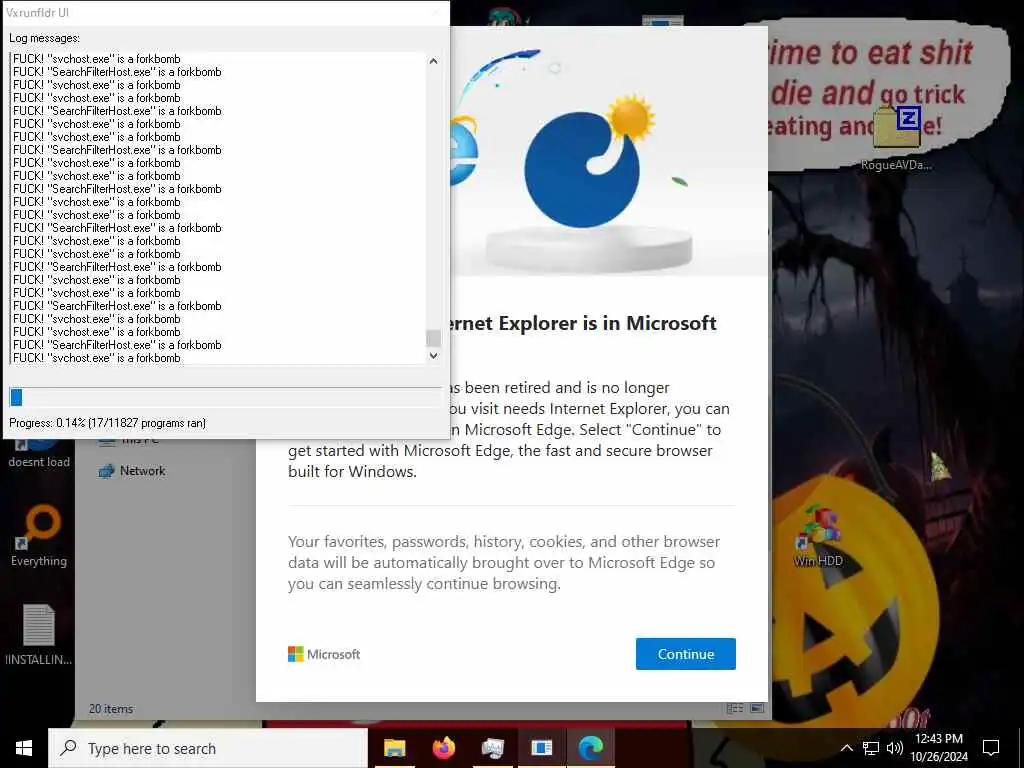Open the Windows Start menu

[x=24, y=748]
